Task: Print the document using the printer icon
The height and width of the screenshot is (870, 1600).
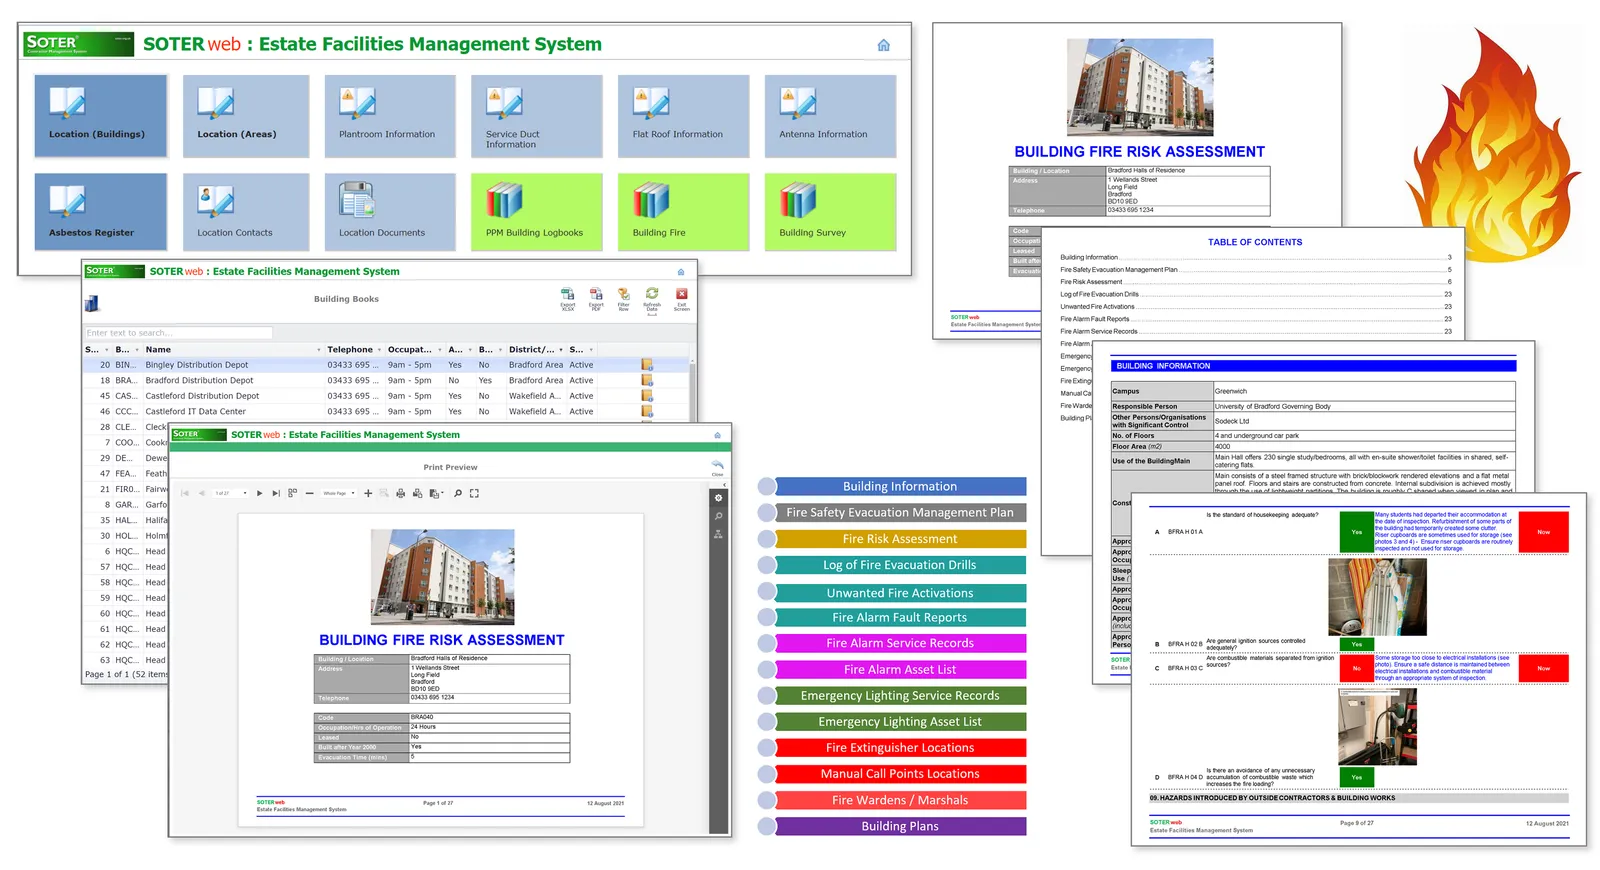Action: coord(400,493)
